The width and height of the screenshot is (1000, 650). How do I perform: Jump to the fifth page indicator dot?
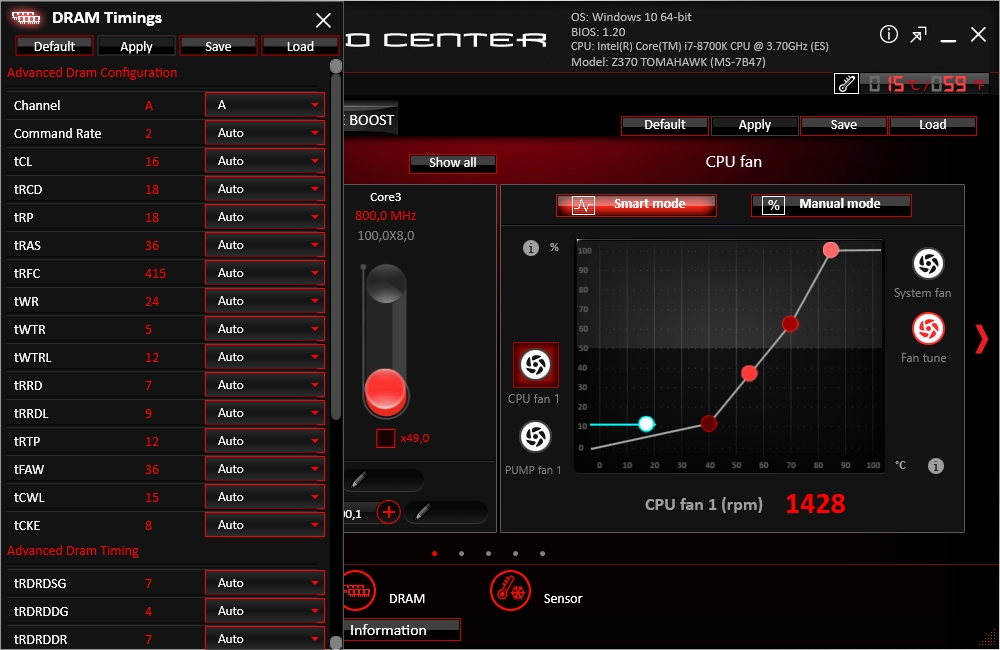coord(542,554)
